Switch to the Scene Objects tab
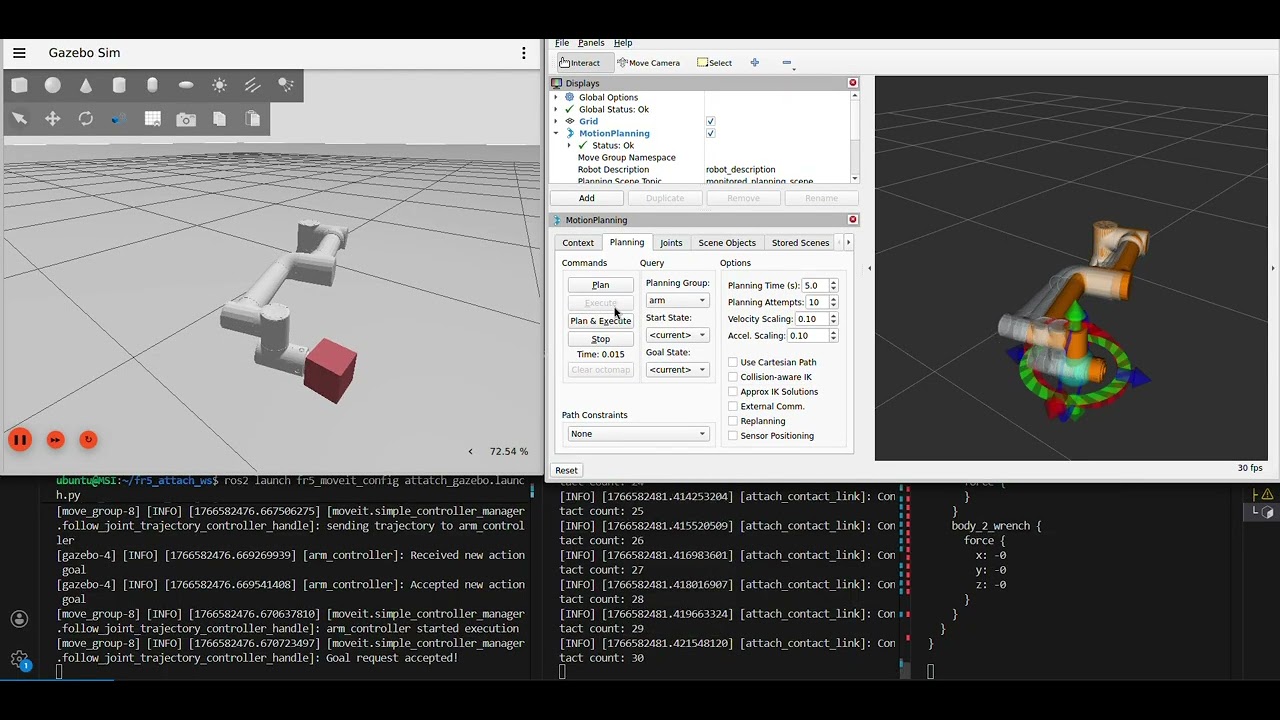1280x720 pixels. coord(727,243)
